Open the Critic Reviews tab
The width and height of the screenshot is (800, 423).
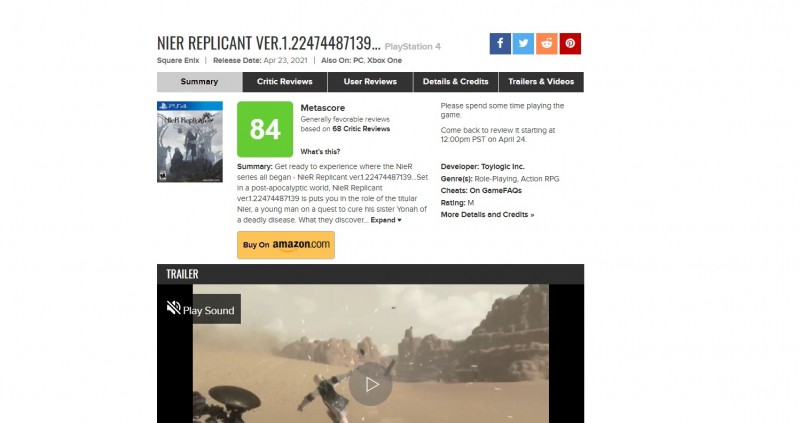(x=285, y=82)
